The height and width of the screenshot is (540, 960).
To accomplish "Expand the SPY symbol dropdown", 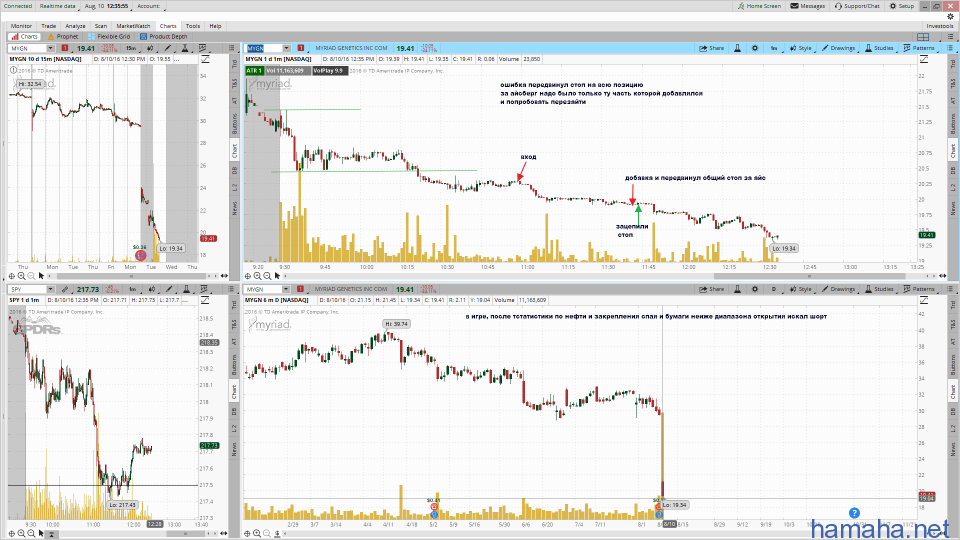I will pyautogui.click(x=50, y=290).
